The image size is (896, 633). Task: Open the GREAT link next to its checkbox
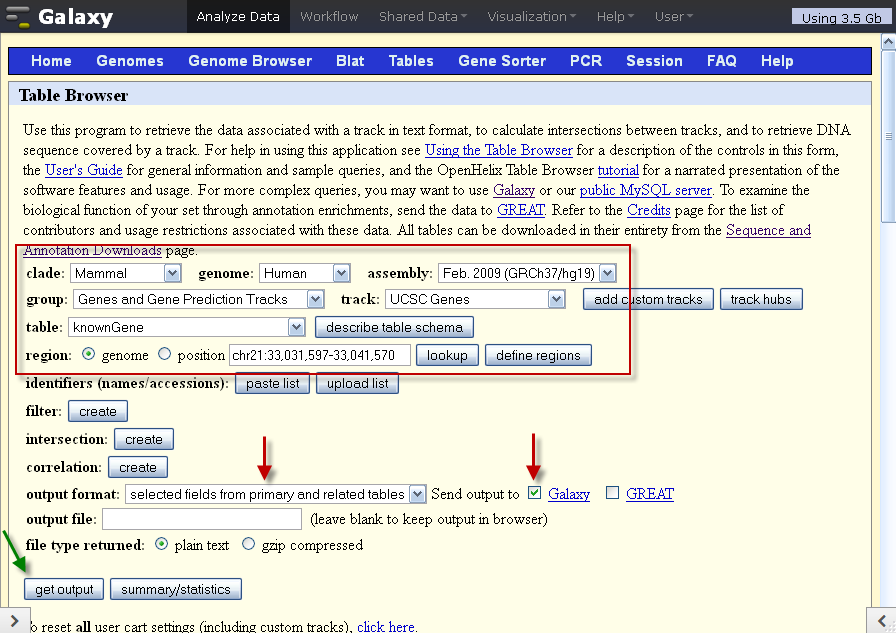[x=650, y=494]
